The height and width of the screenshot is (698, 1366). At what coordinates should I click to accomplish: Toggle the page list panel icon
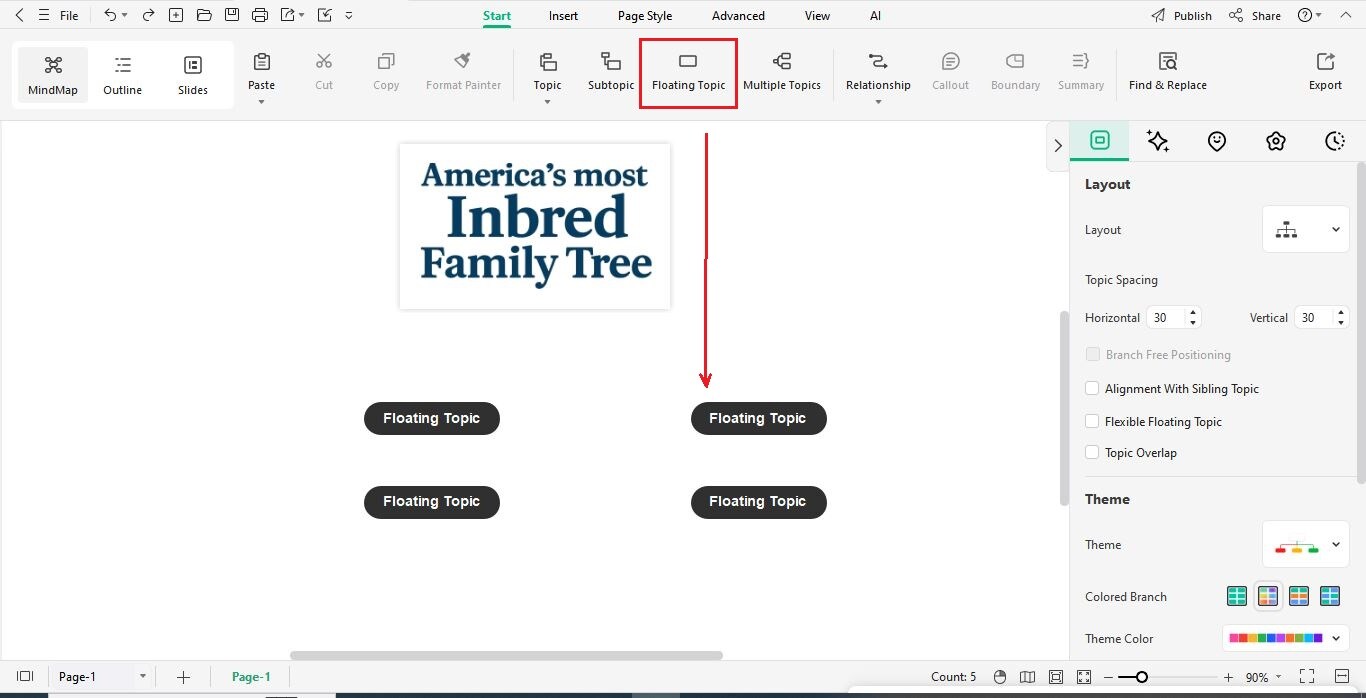[25, 677]
